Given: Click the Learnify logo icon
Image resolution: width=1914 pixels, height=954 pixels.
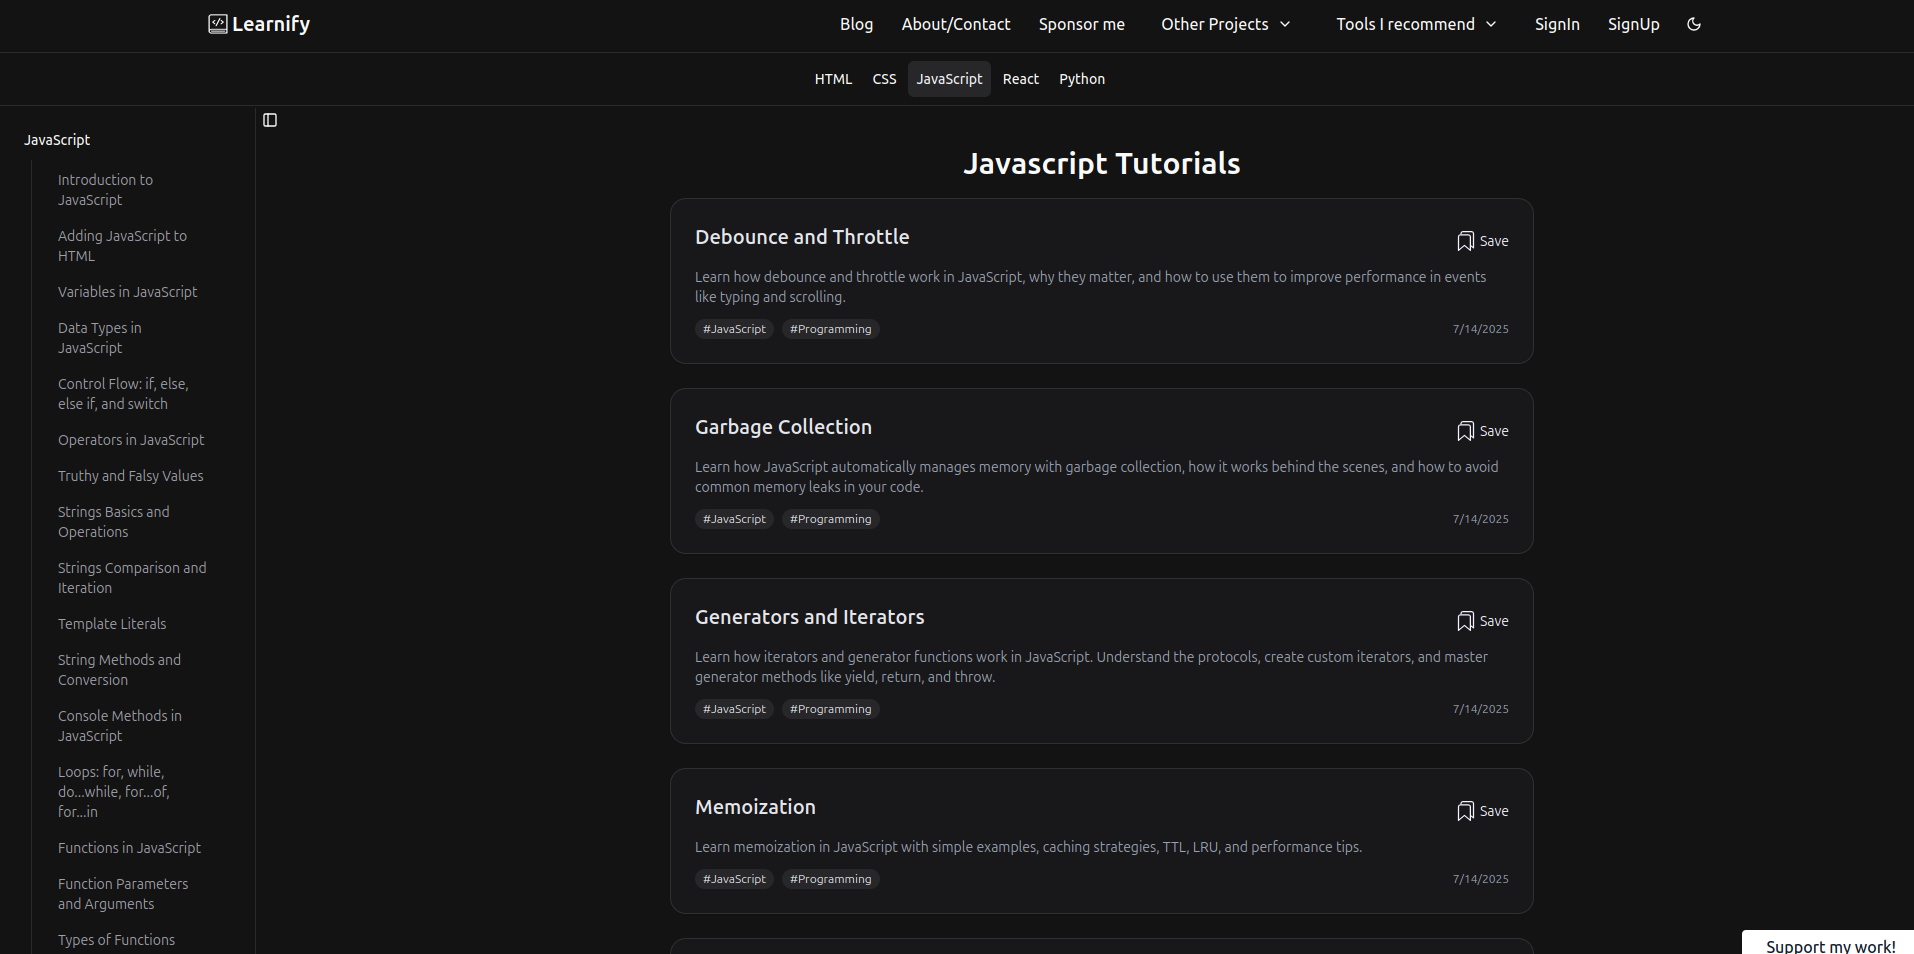Looking at the screenshot, I should 217,24.
